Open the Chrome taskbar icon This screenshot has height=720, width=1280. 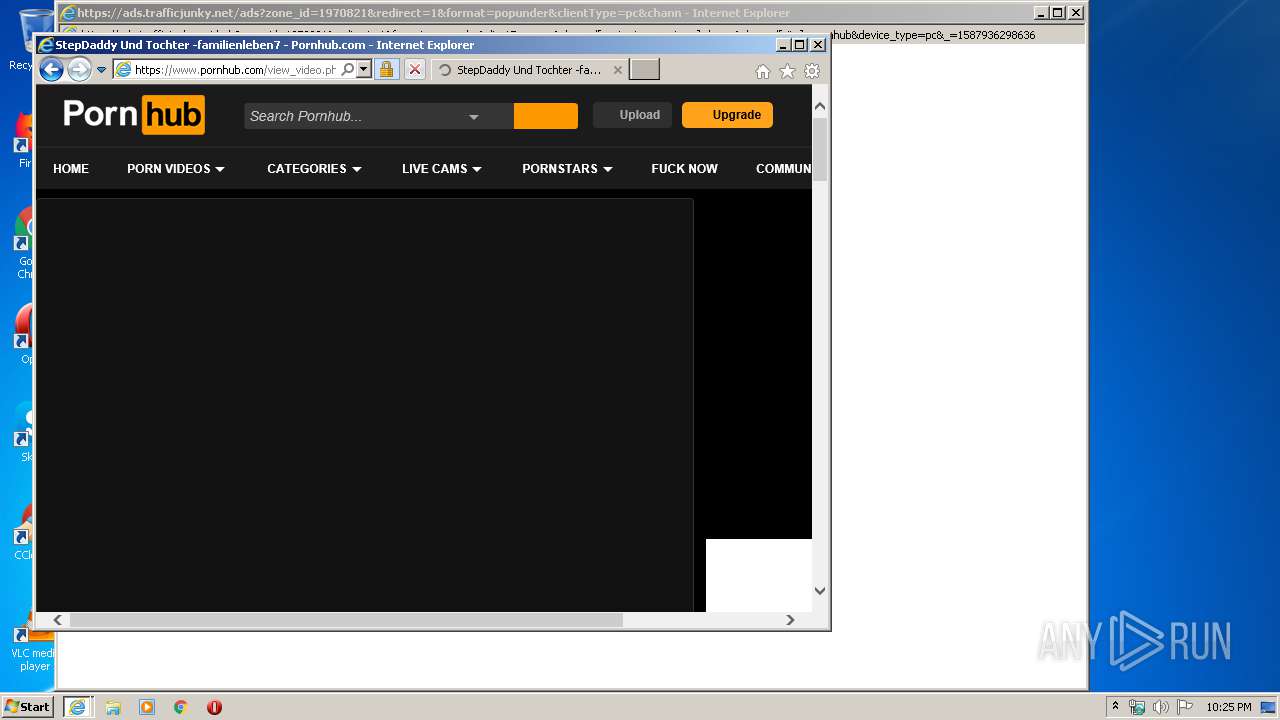pos(181,707)
